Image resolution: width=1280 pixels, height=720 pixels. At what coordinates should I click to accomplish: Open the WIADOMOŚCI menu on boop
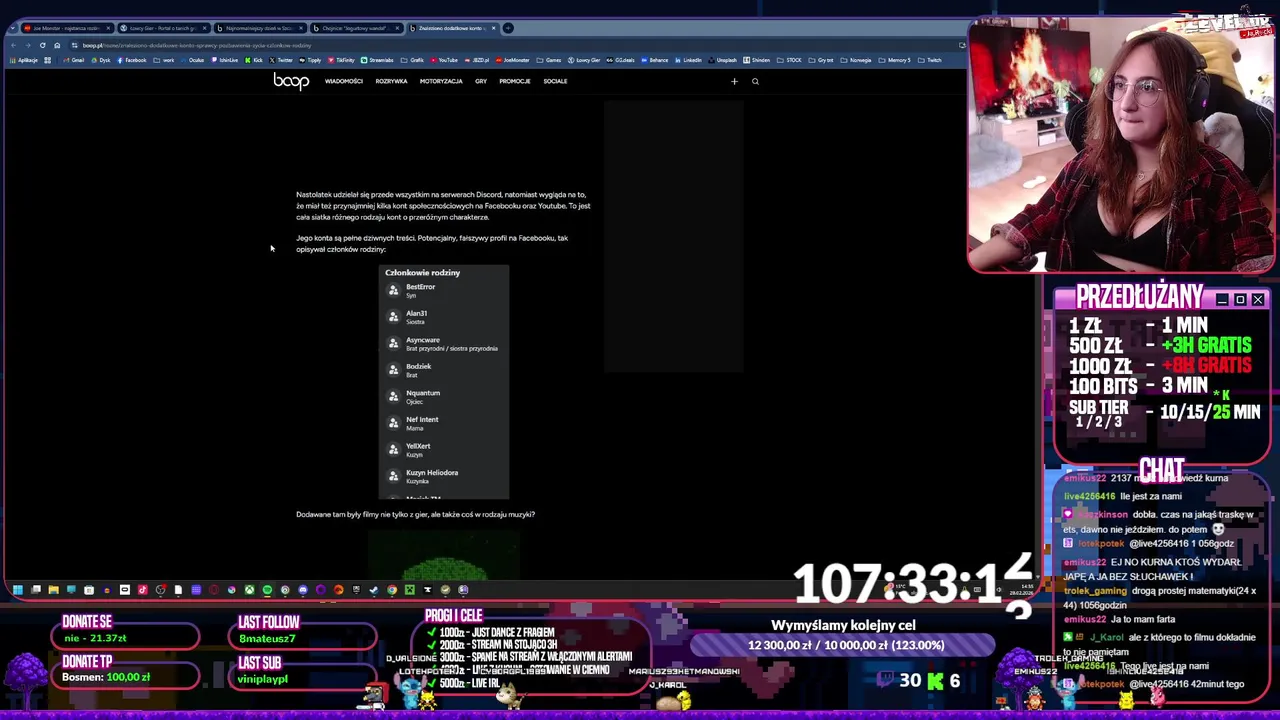pos(344,81)
